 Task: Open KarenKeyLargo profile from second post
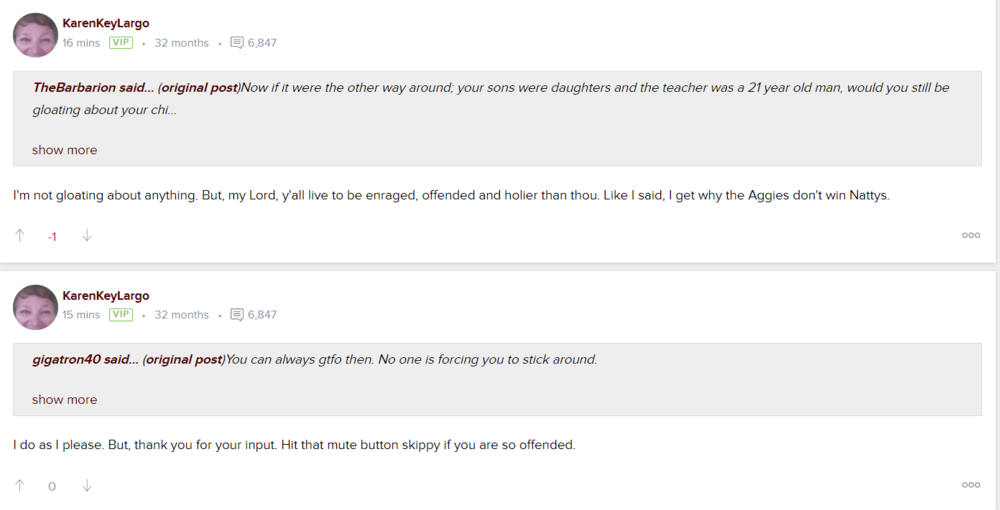click(105, 296)
